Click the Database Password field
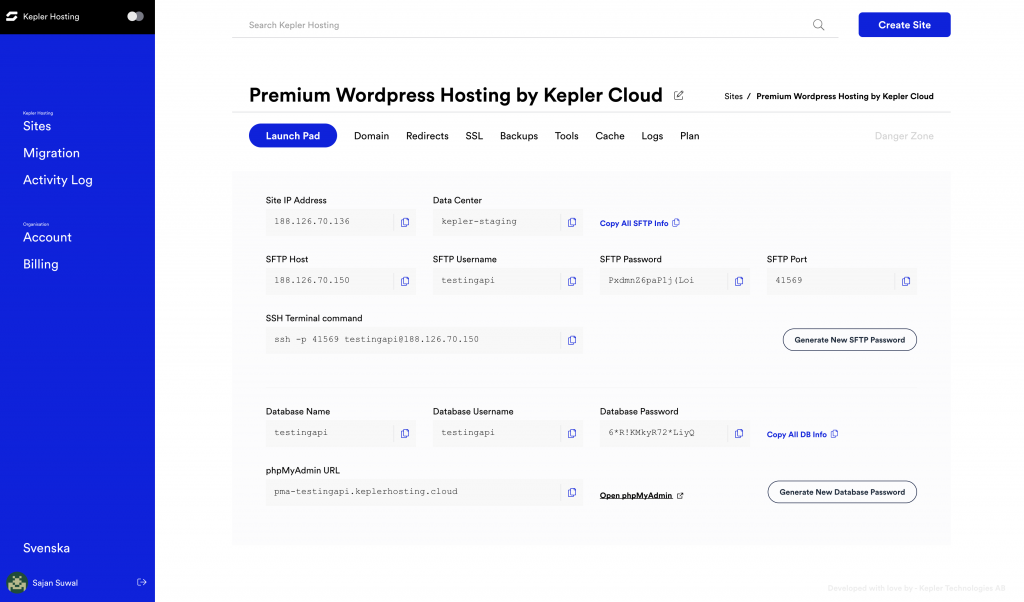The height and width of the screenshot is (602, 1024). [x=664, y=433]
